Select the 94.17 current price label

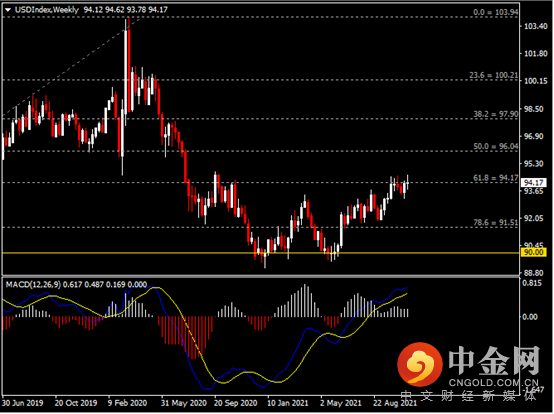pos(533,183)
